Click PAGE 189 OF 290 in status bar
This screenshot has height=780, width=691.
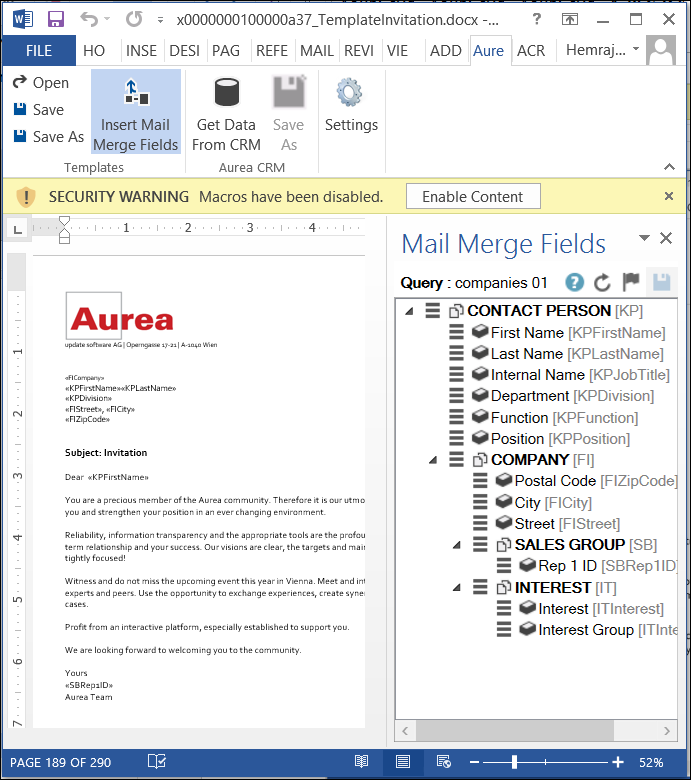click(x=61, y=763)
